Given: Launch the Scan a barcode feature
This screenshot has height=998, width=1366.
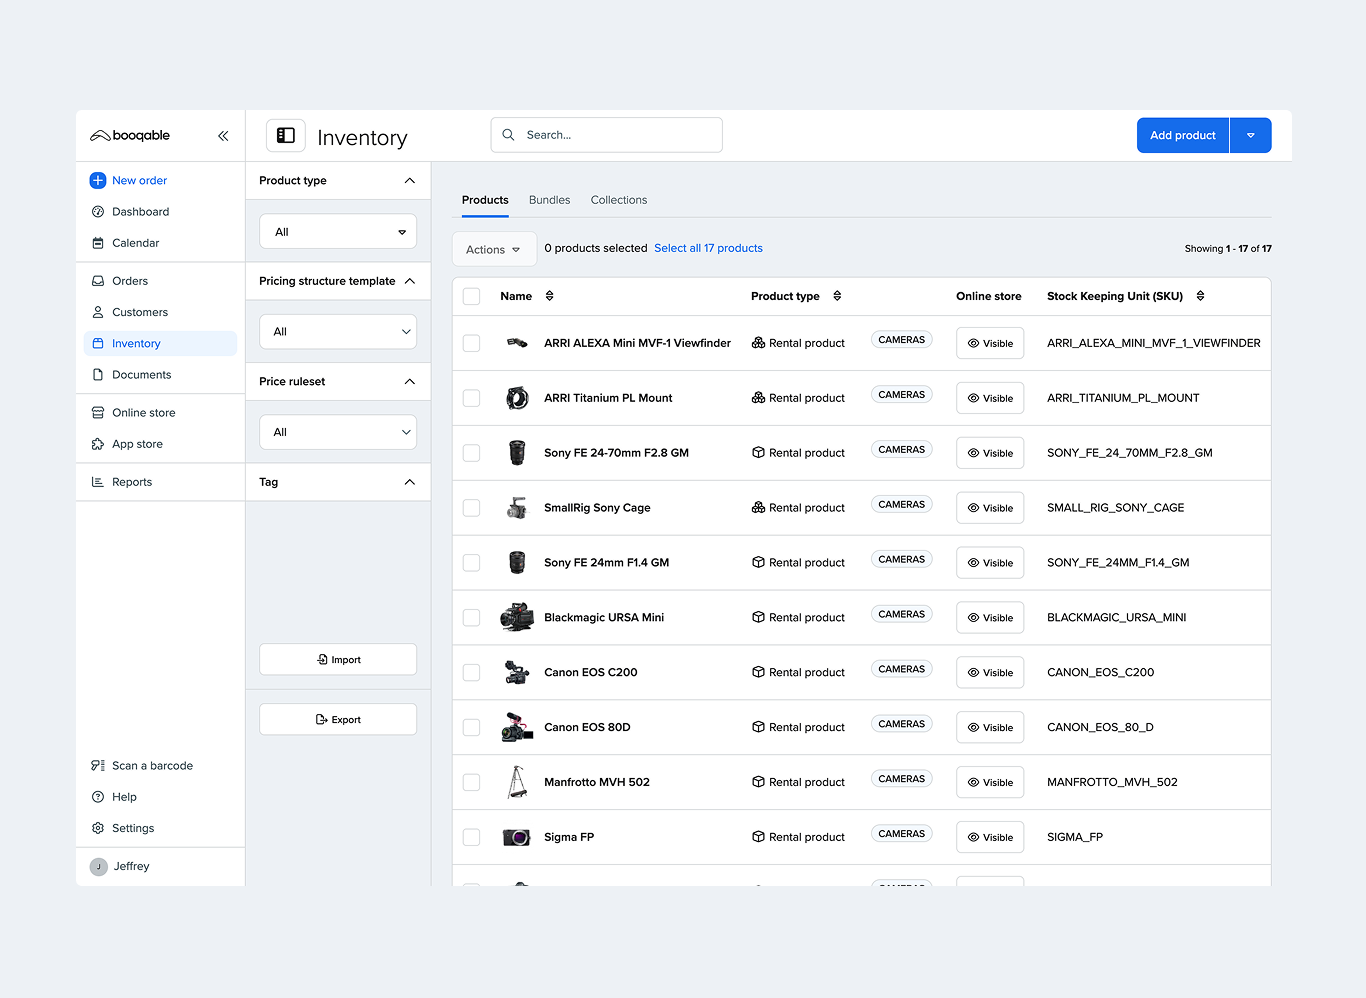Looking at the screenshot, I should point(151,764).
